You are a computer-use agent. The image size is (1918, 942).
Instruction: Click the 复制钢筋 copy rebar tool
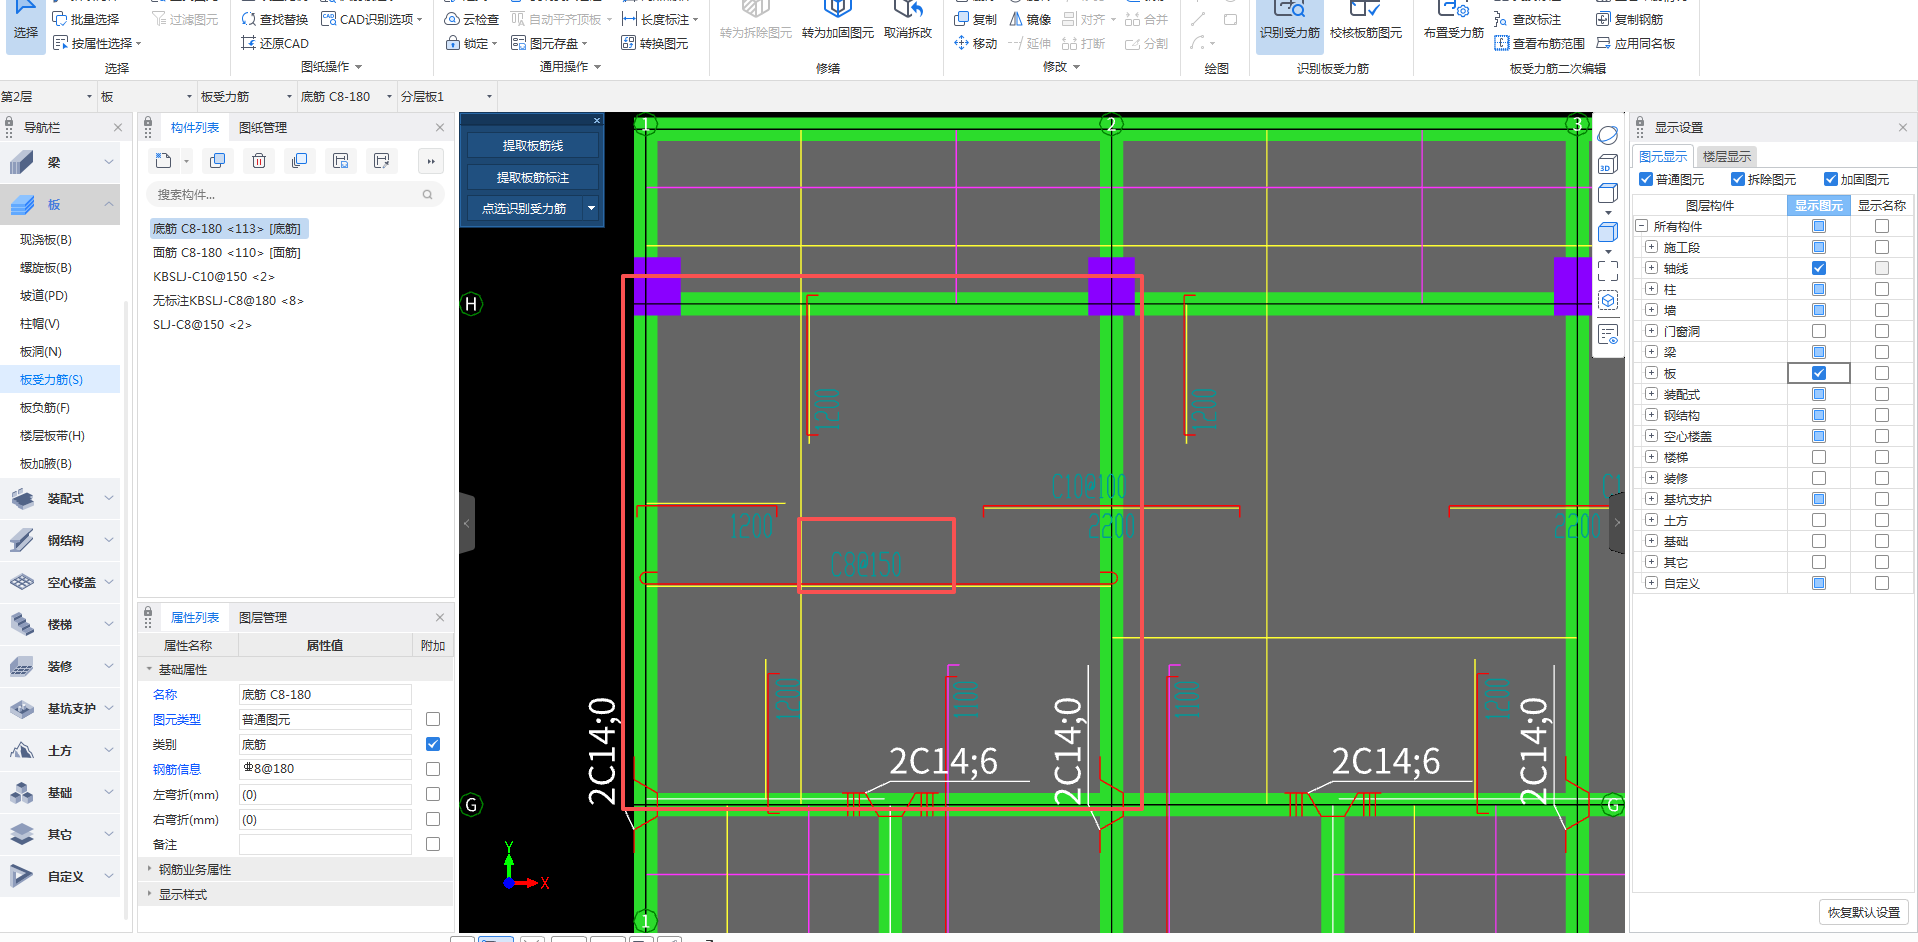tap(1630, 19)
